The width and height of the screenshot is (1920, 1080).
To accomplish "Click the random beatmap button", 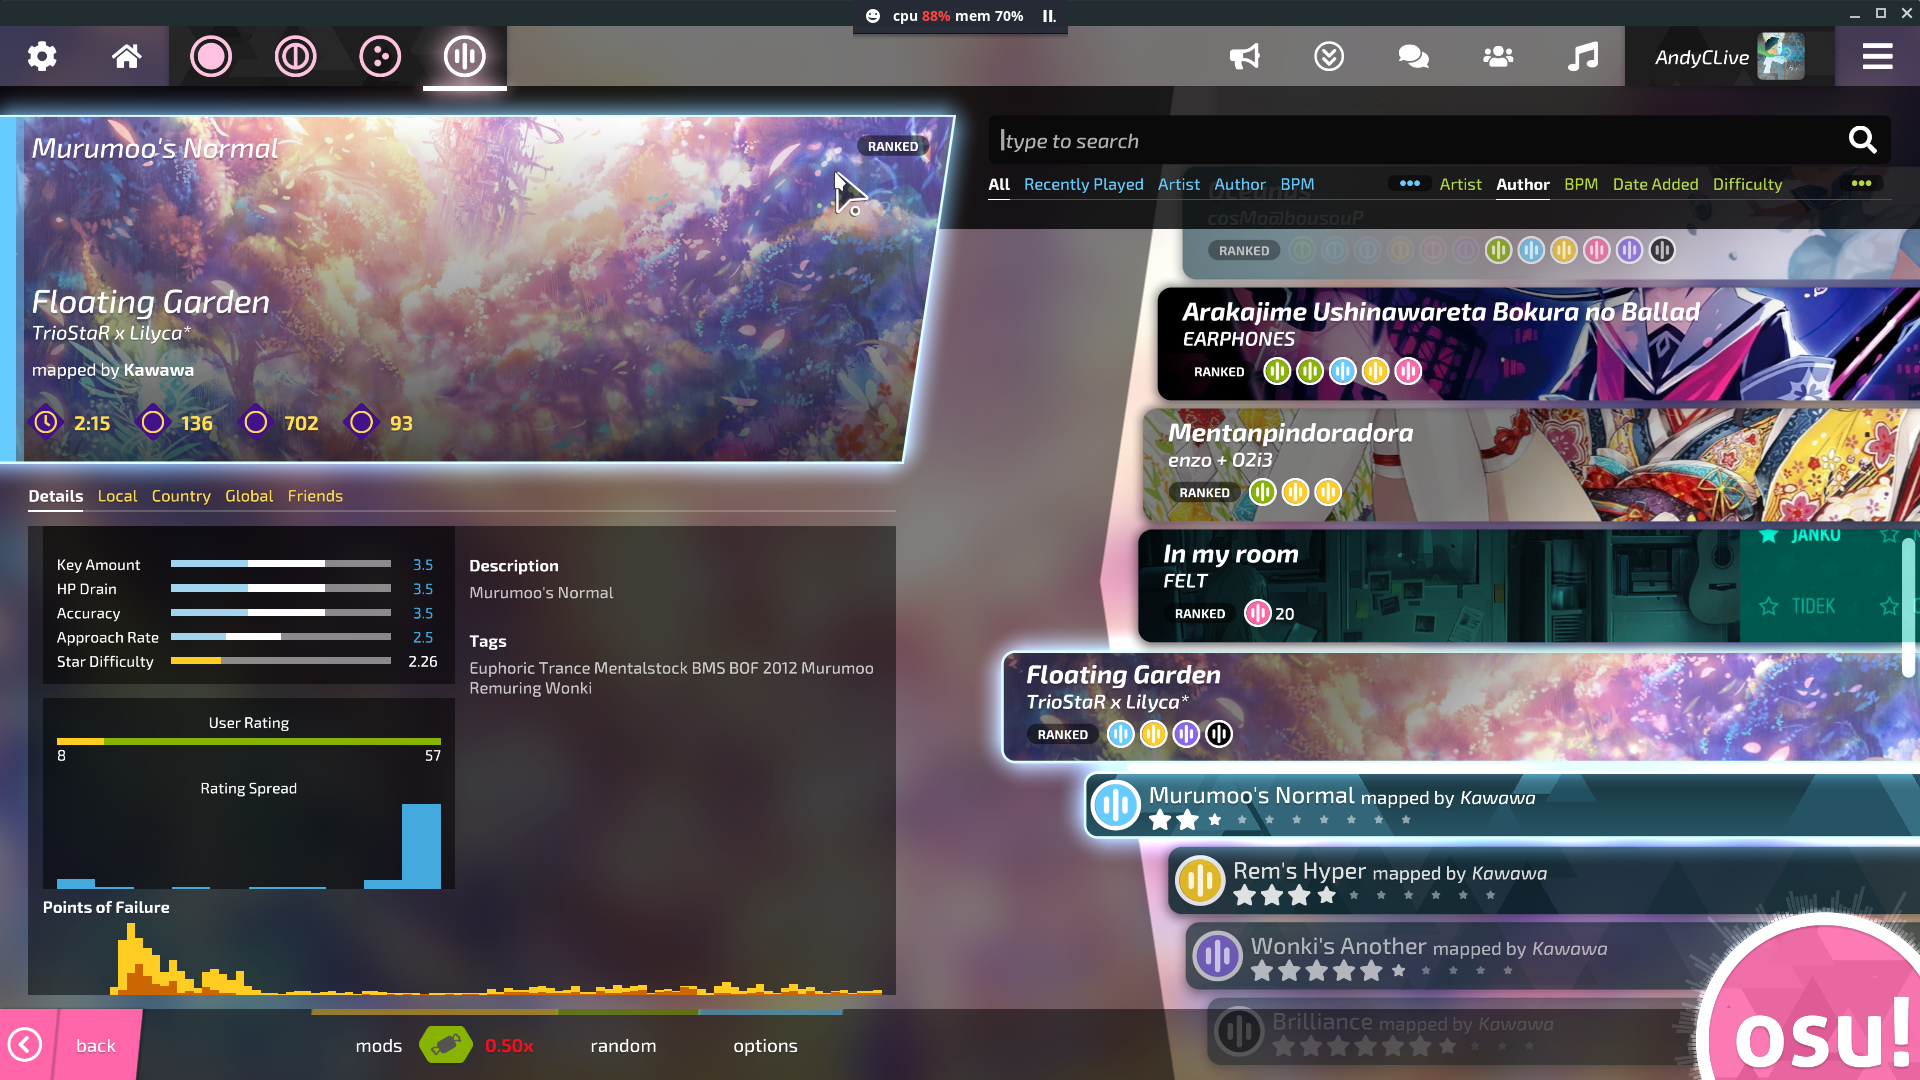I will pyautogui.click(x=622, y=1046).
